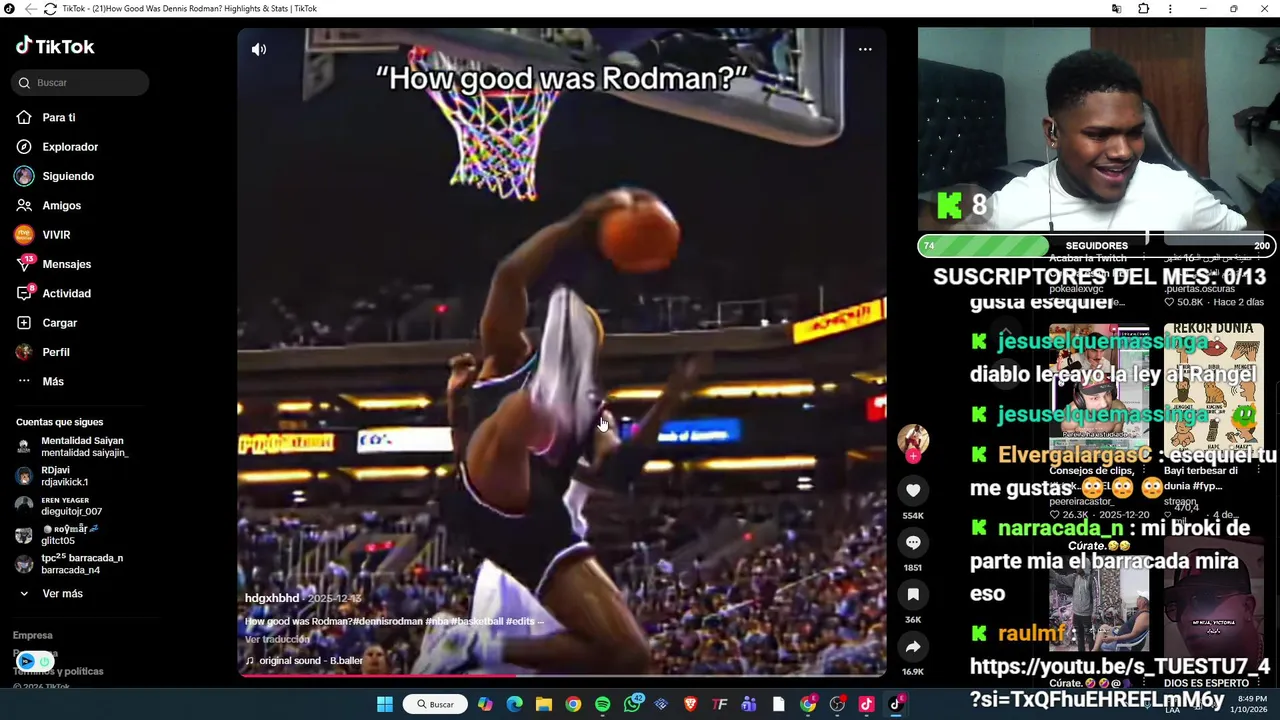
Task: Follow creator with the red plus badge
Action: (913, 456)
